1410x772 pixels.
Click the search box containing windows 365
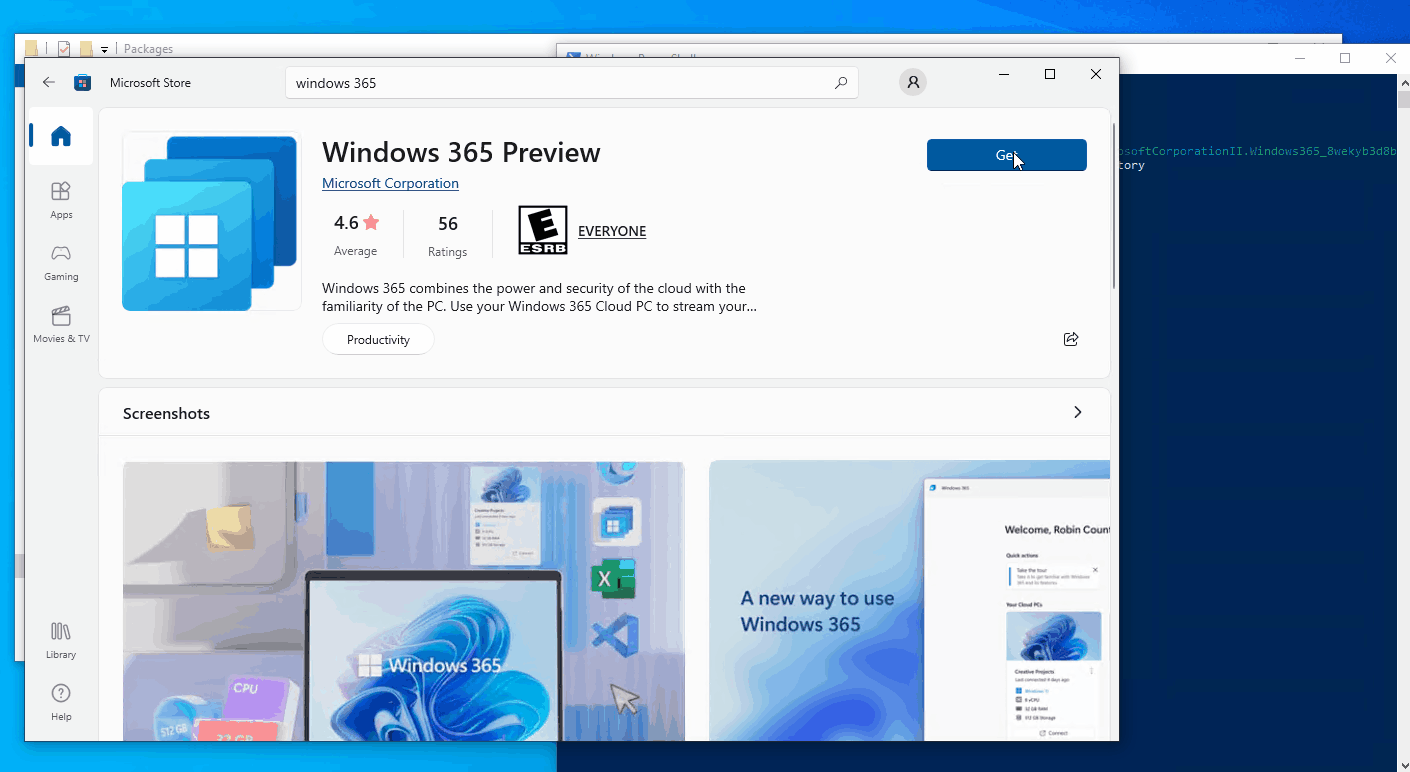[x=560, y=83]
